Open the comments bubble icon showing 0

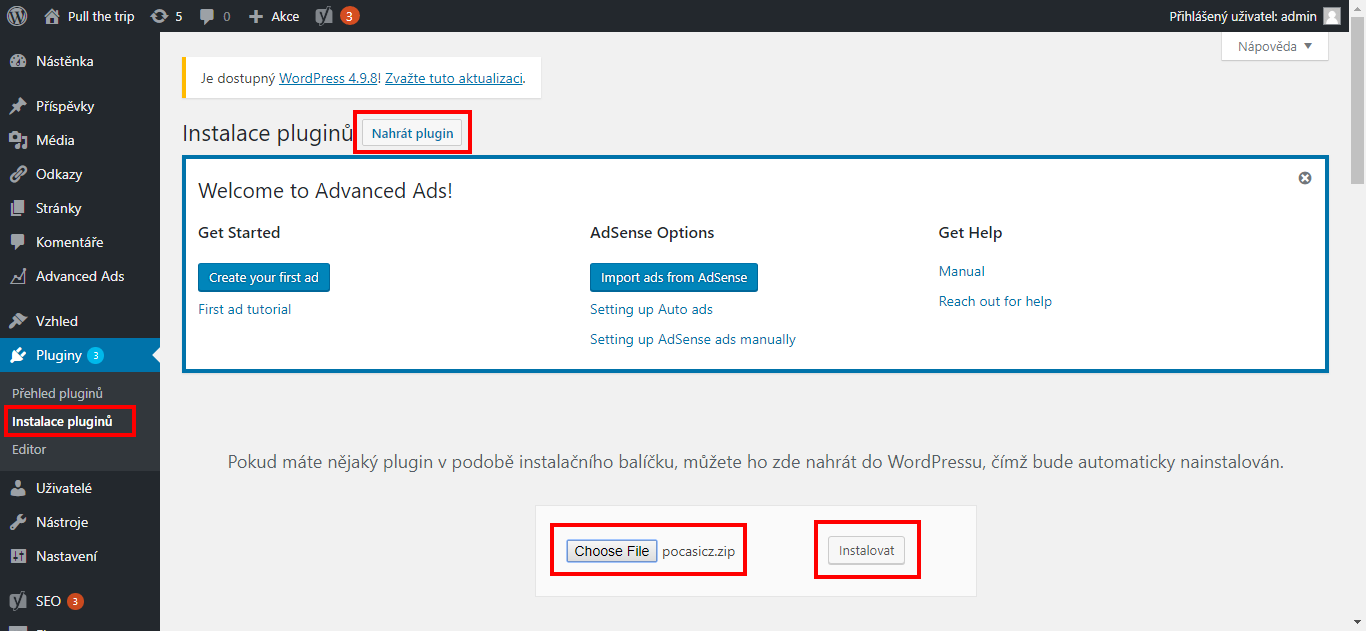tap(207, 16)
